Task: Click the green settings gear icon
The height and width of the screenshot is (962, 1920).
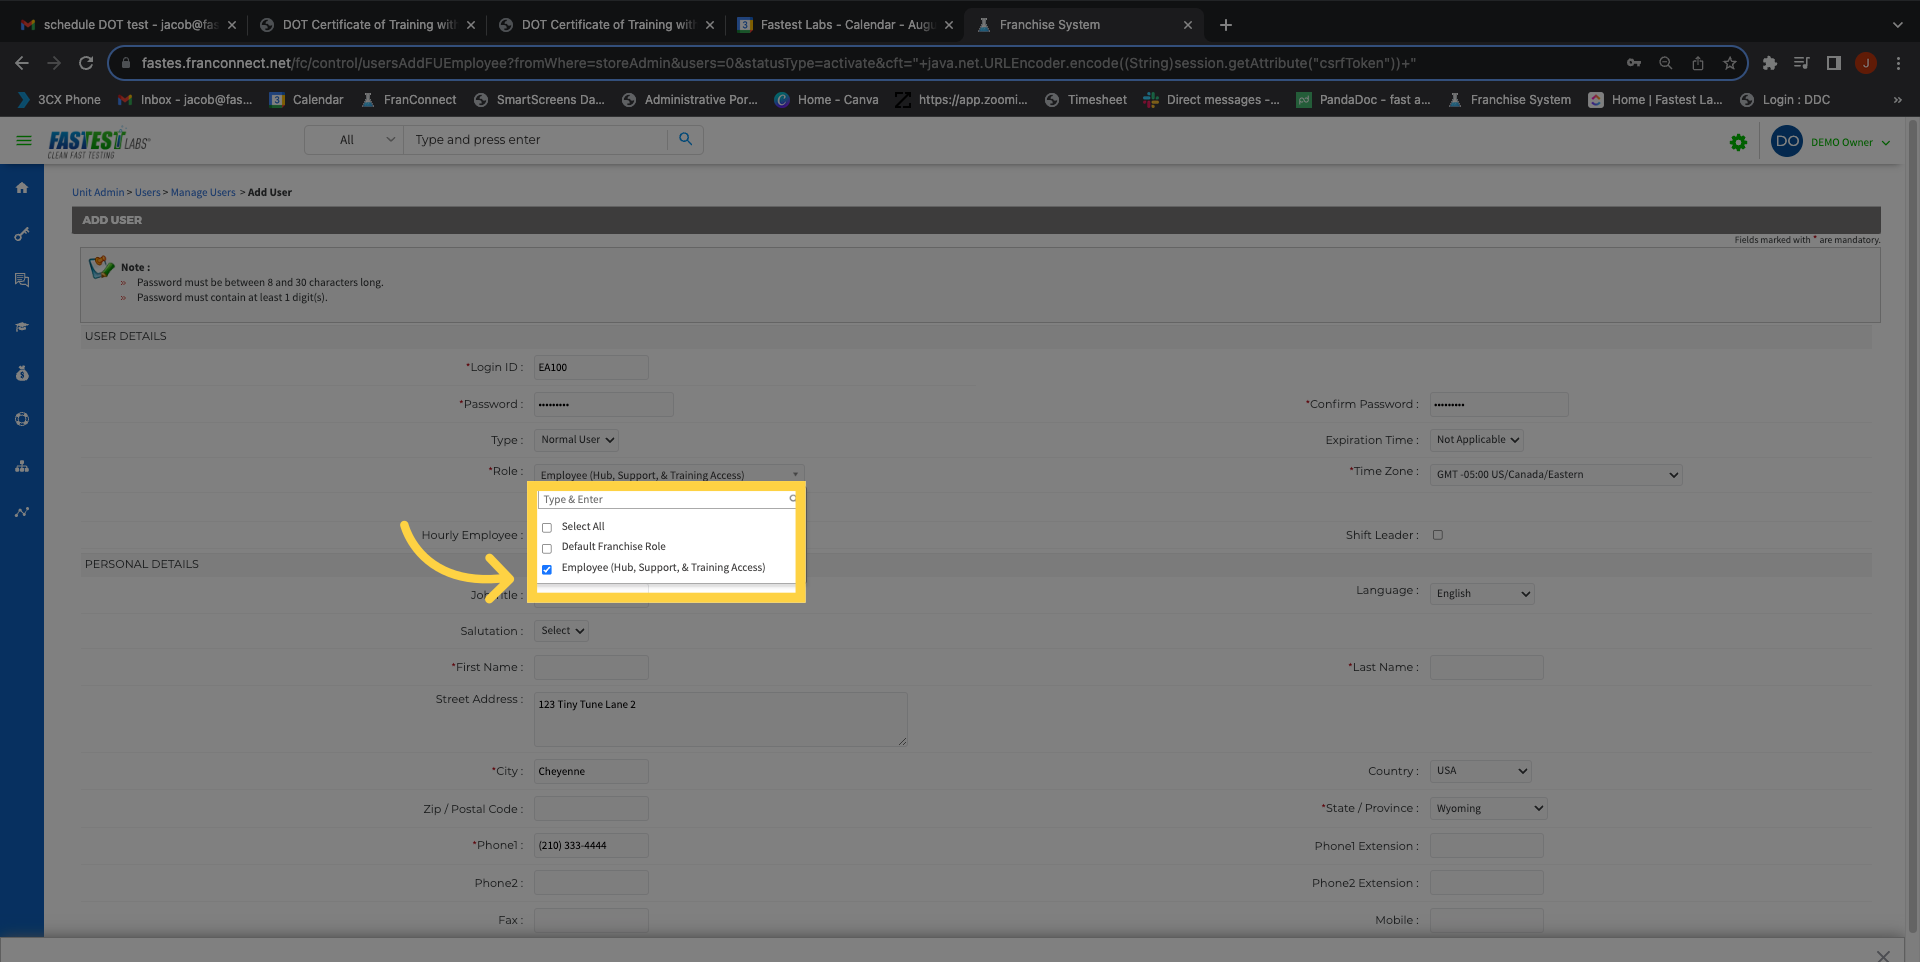Action: [1738, 143]
